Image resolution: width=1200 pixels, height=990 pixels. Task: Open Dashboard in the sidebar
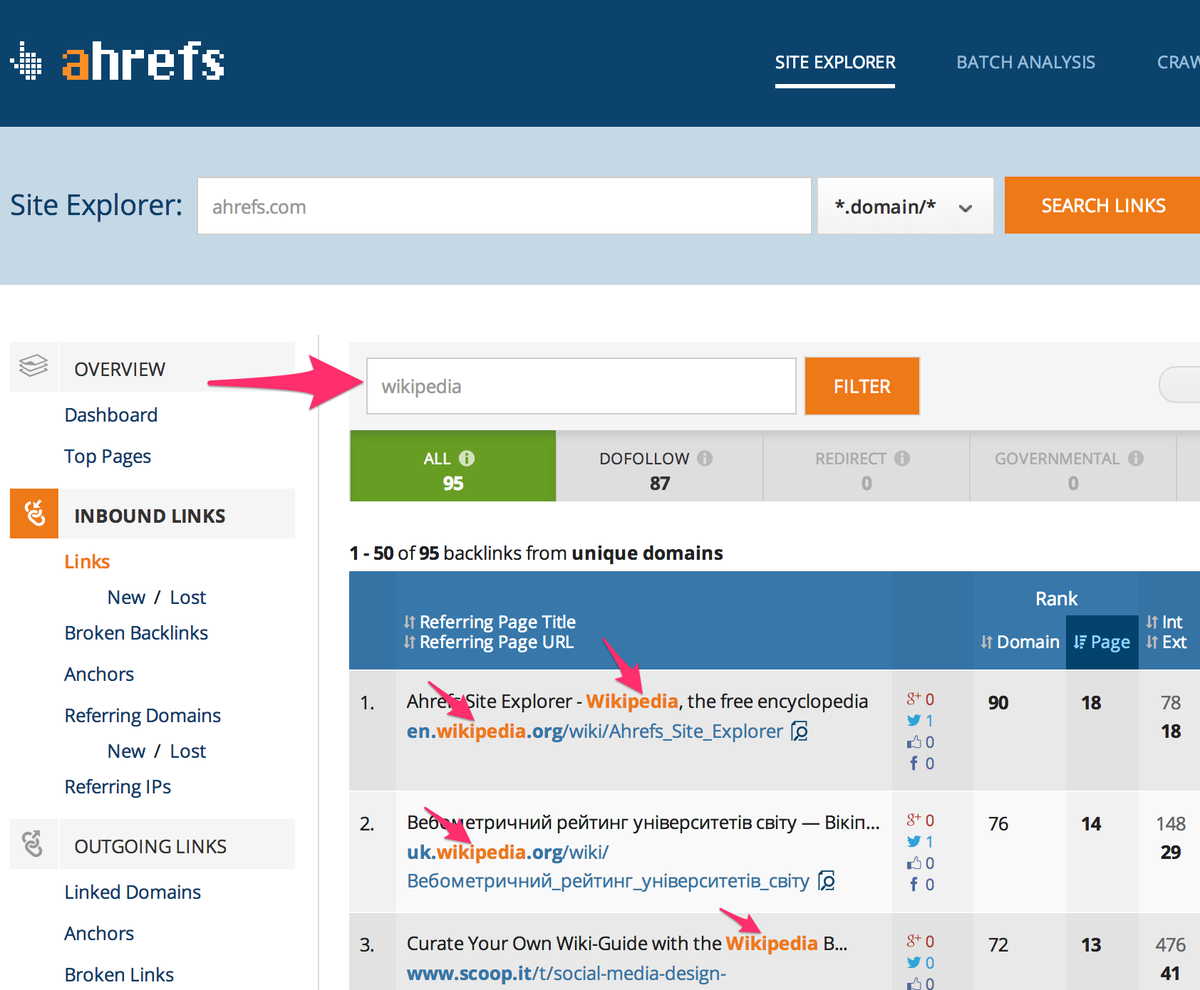click(x=111, y=415)
